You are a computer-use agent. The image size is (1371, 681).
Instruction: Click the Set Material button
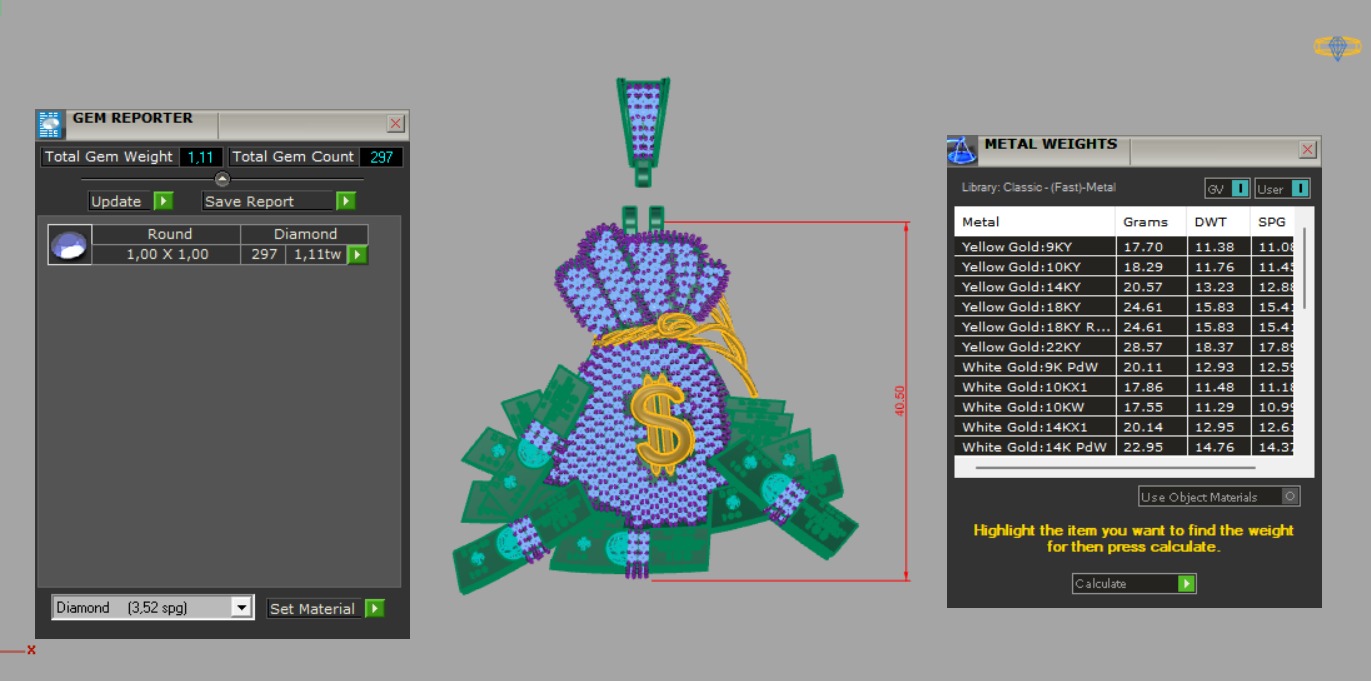coord(312,608)
